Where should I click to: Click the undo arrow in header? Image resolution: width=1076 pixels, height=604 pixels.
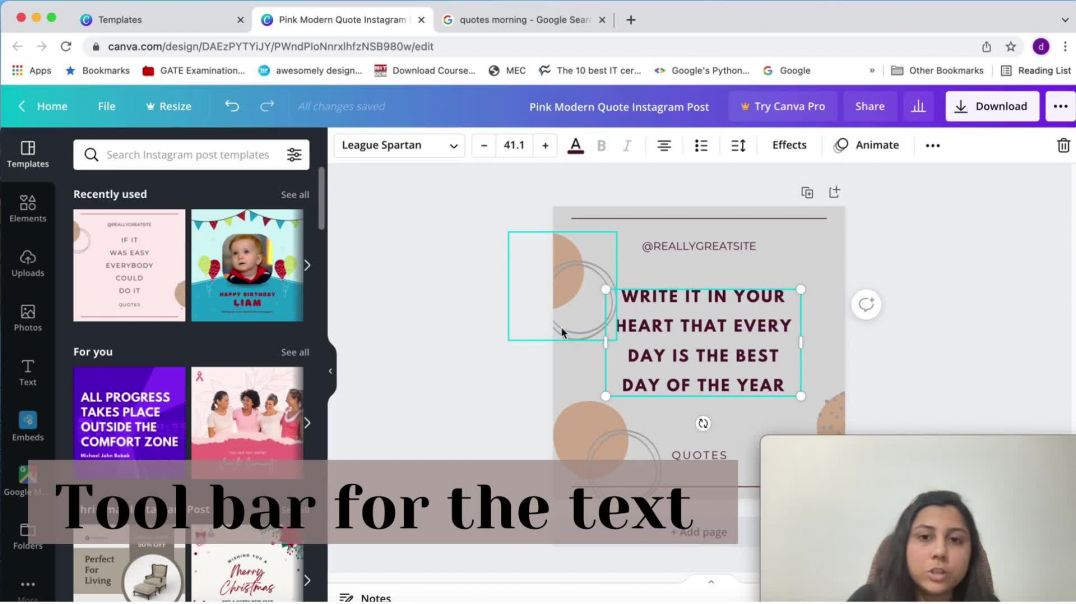point(232,106)
